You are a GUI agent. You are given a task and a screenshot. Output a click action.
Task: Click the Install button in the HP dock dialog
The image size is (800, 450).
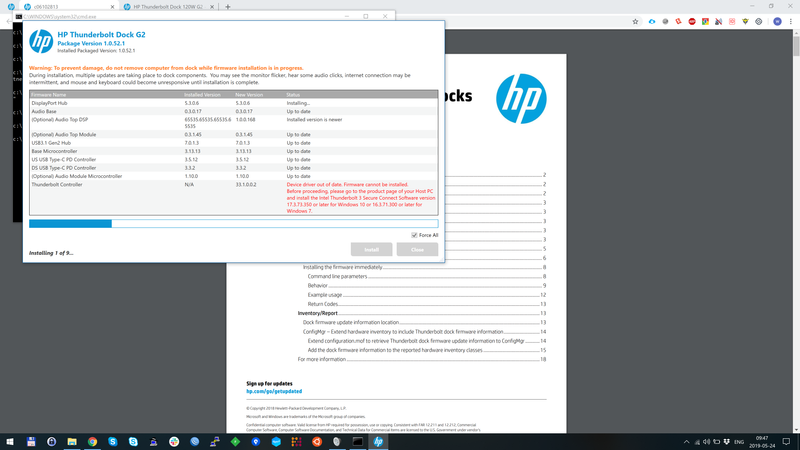(371, 249)
